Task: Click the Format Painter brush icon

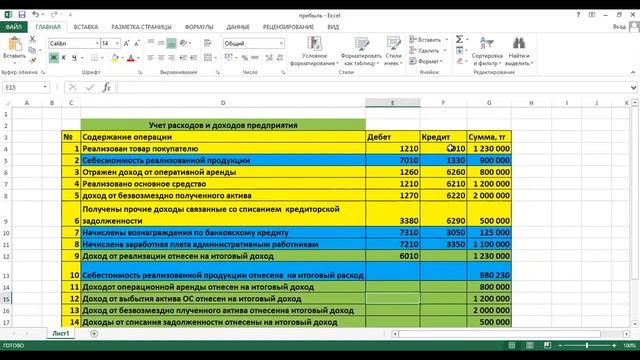Action: [x=32, y=60]
